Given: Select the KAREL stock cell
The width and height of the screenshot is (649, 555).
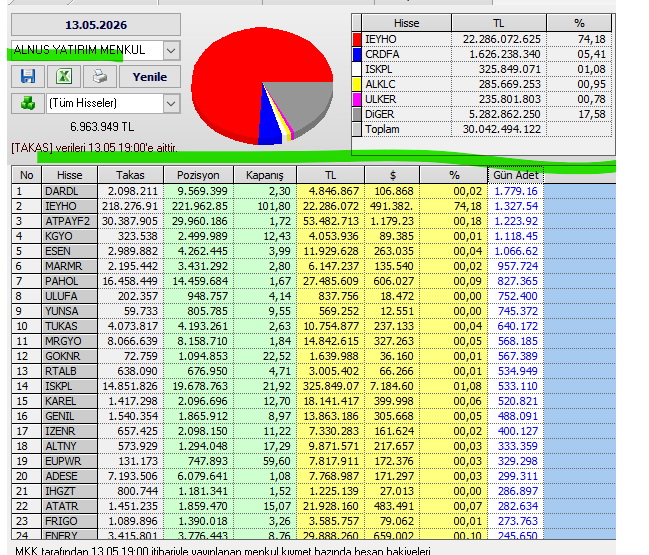Looking at the screenshot, I should (x=70, y=401).
